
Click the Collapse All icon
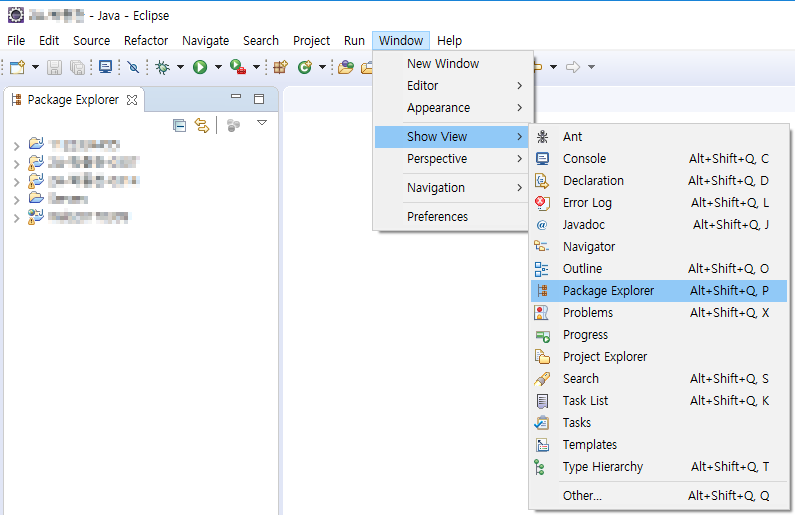point(179,125)
